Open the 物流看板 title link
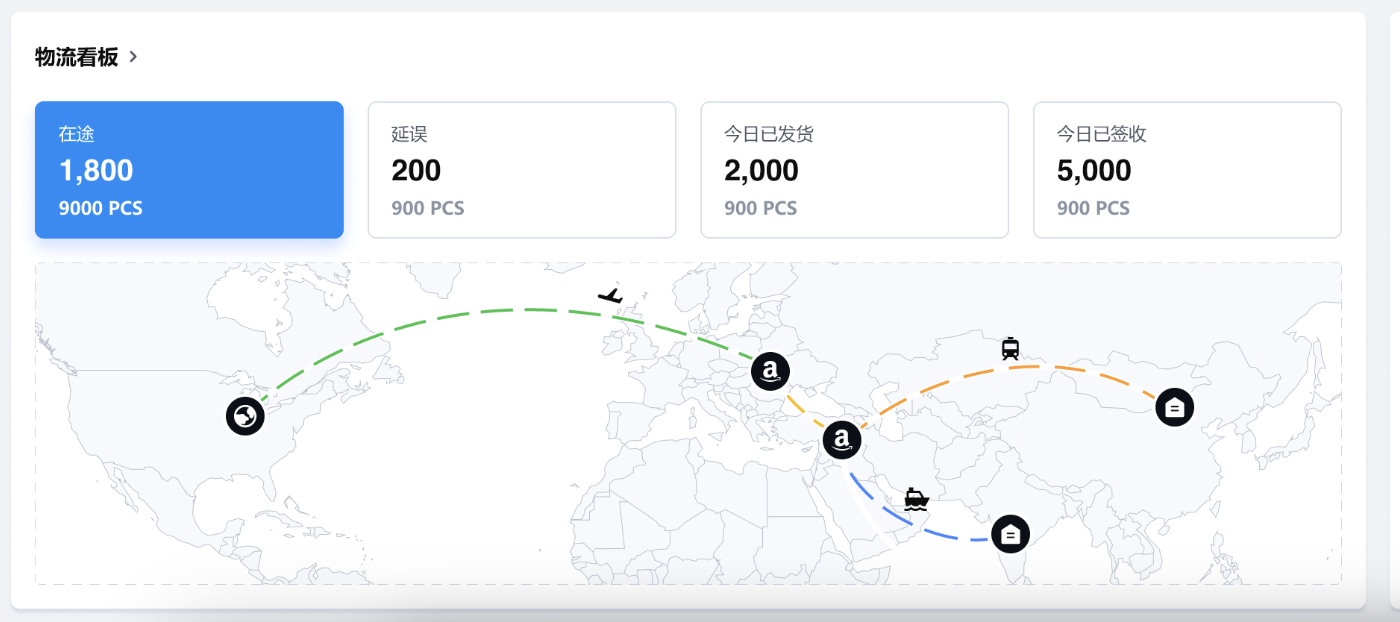The height and width of the screenshot is (622, 1400). tap(76, 57)
